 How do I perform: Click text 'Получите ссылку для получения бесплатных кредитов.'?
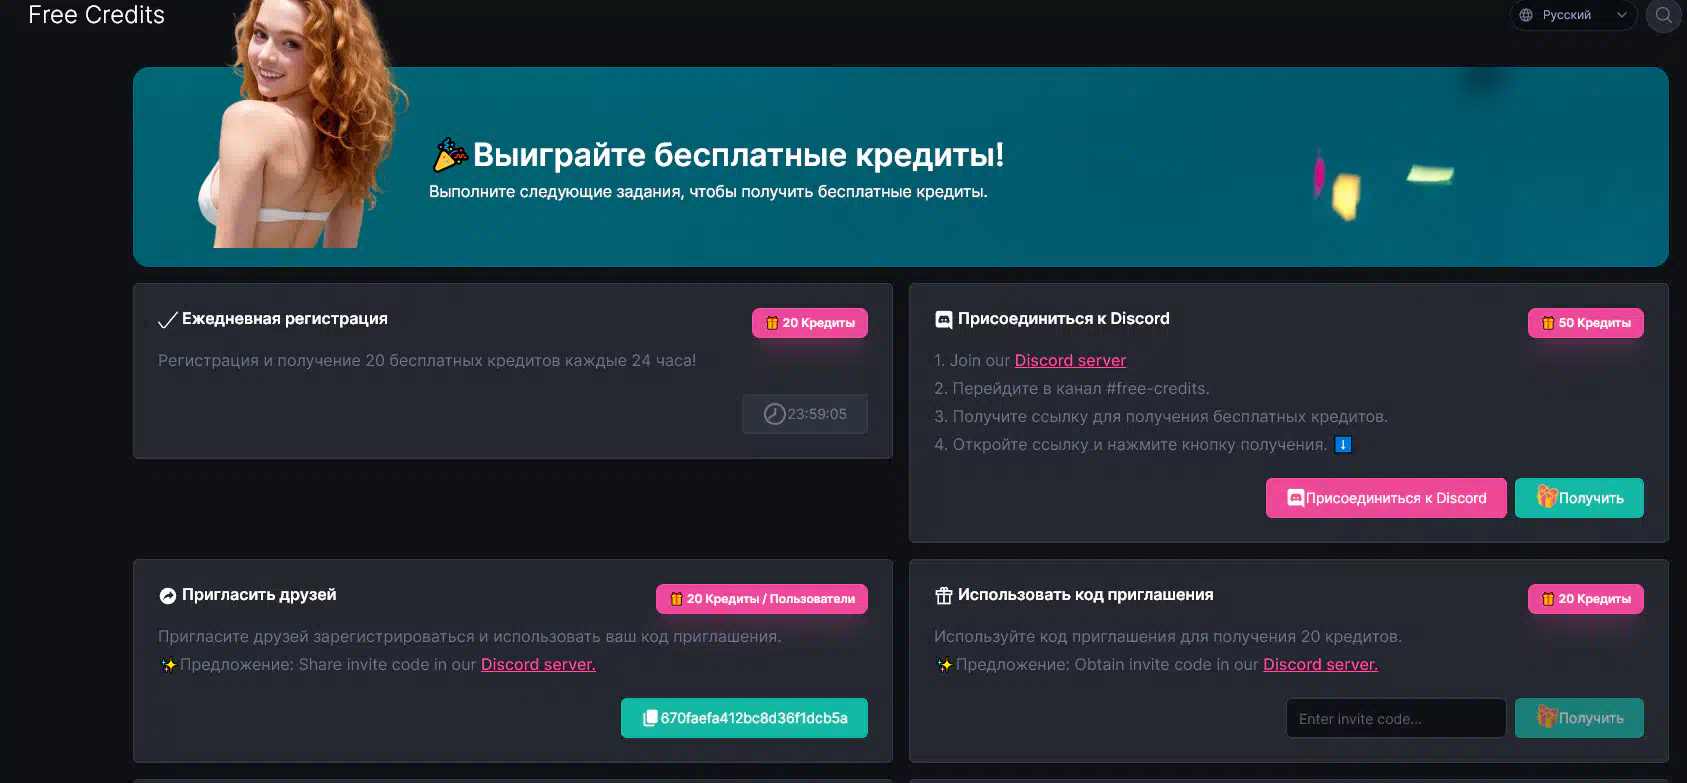click(1170, 416)
